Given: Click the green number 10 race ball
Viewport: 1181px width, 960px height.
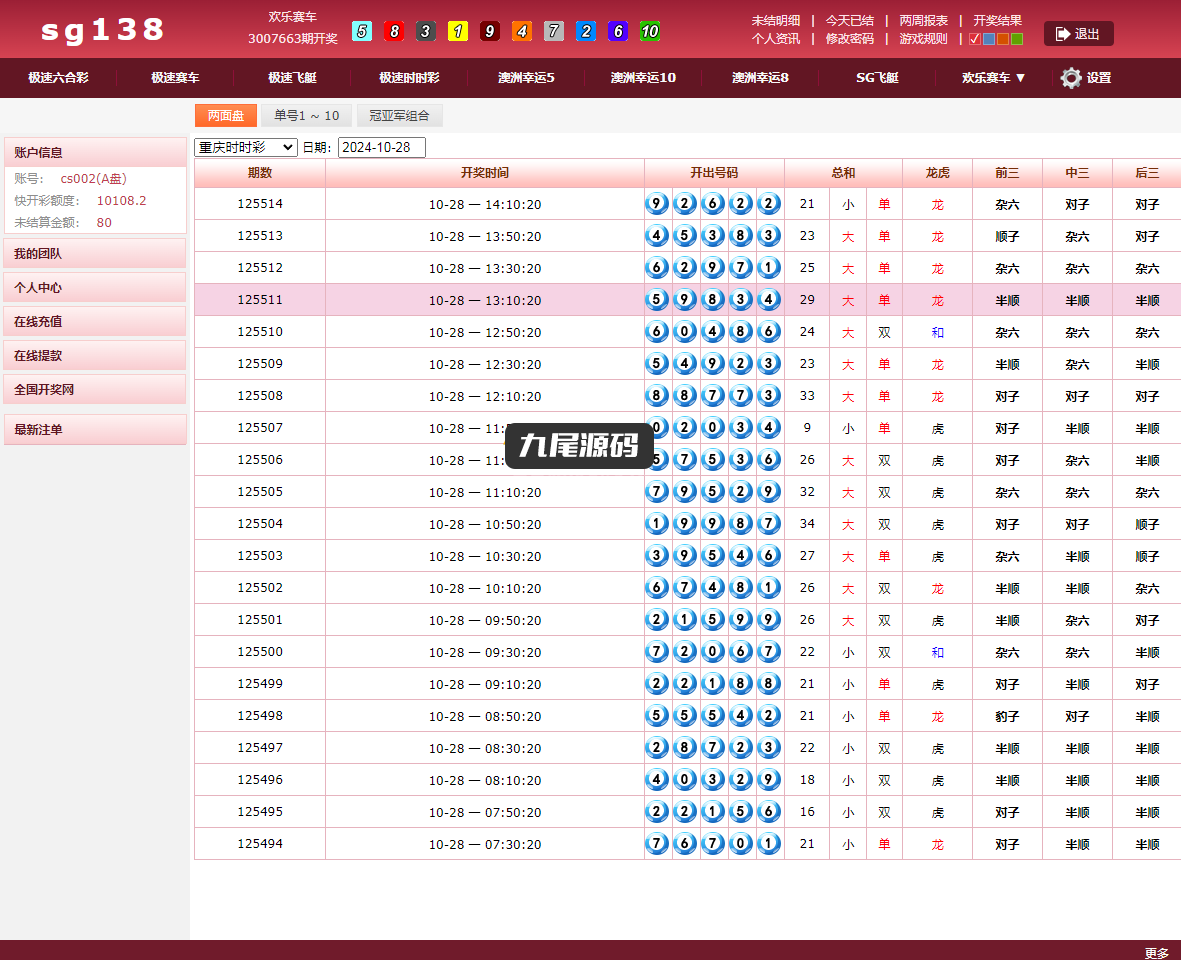Looking at the screenshot, I should tap(649, 31).
